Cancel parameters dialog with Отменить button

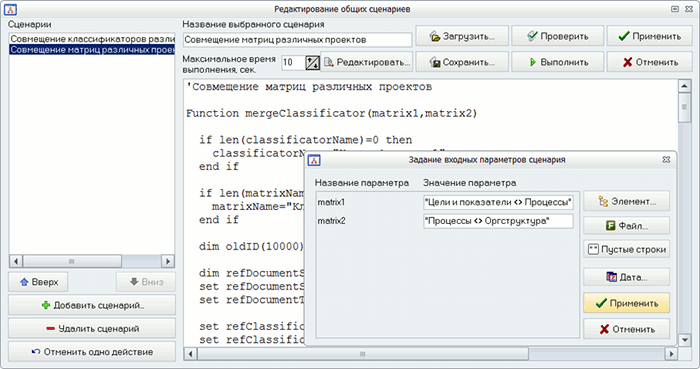pyautogui.click(x=626, y=329)
